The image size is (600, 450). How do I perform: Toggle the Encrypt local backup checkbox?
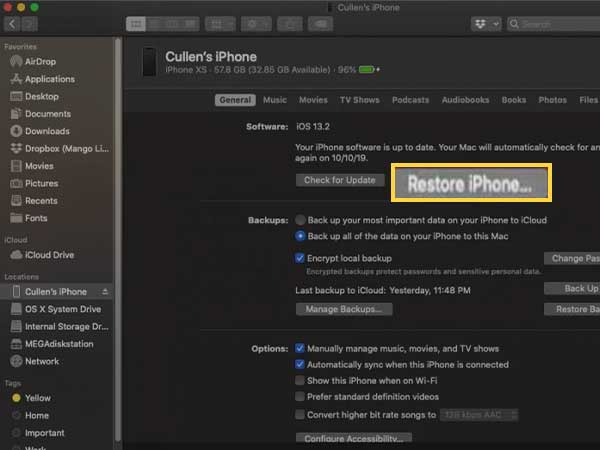coord(300,258)
